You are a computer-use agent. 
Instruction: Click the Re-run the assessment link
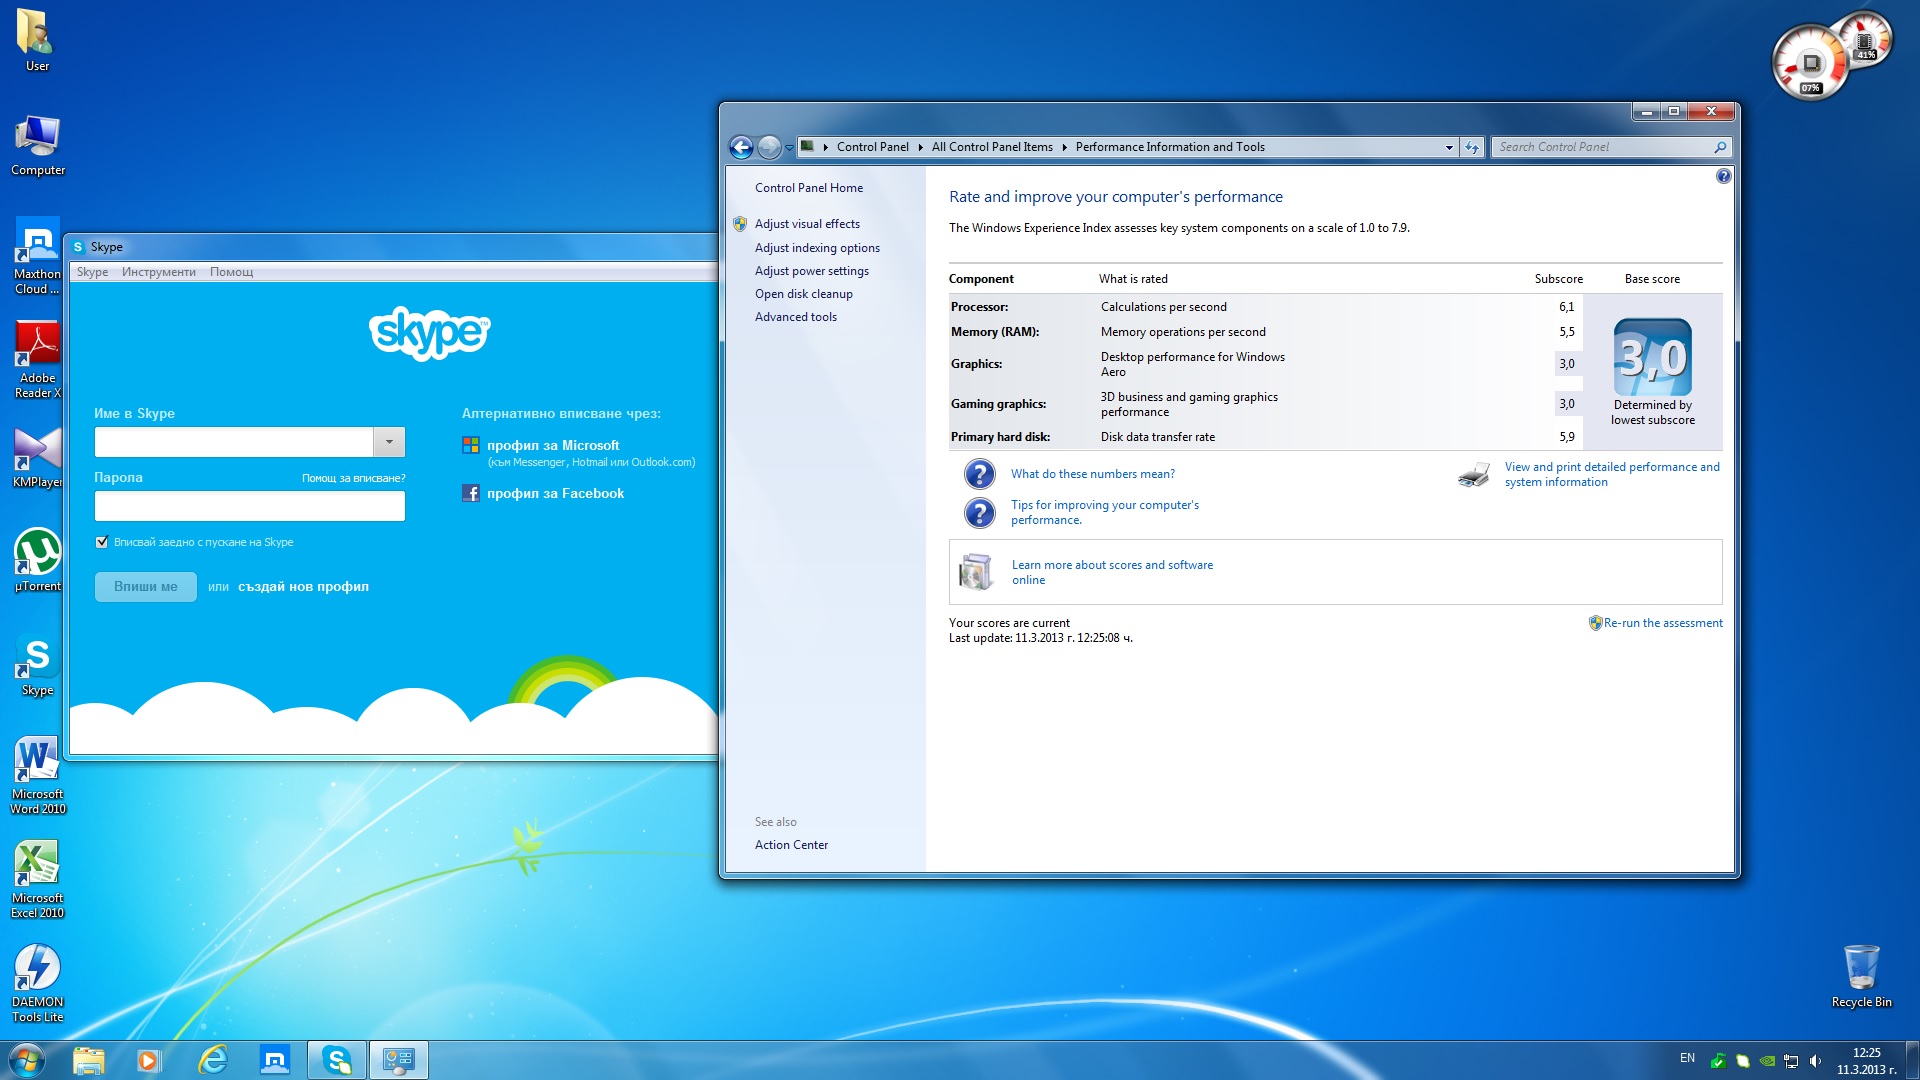click(1662, 623)
